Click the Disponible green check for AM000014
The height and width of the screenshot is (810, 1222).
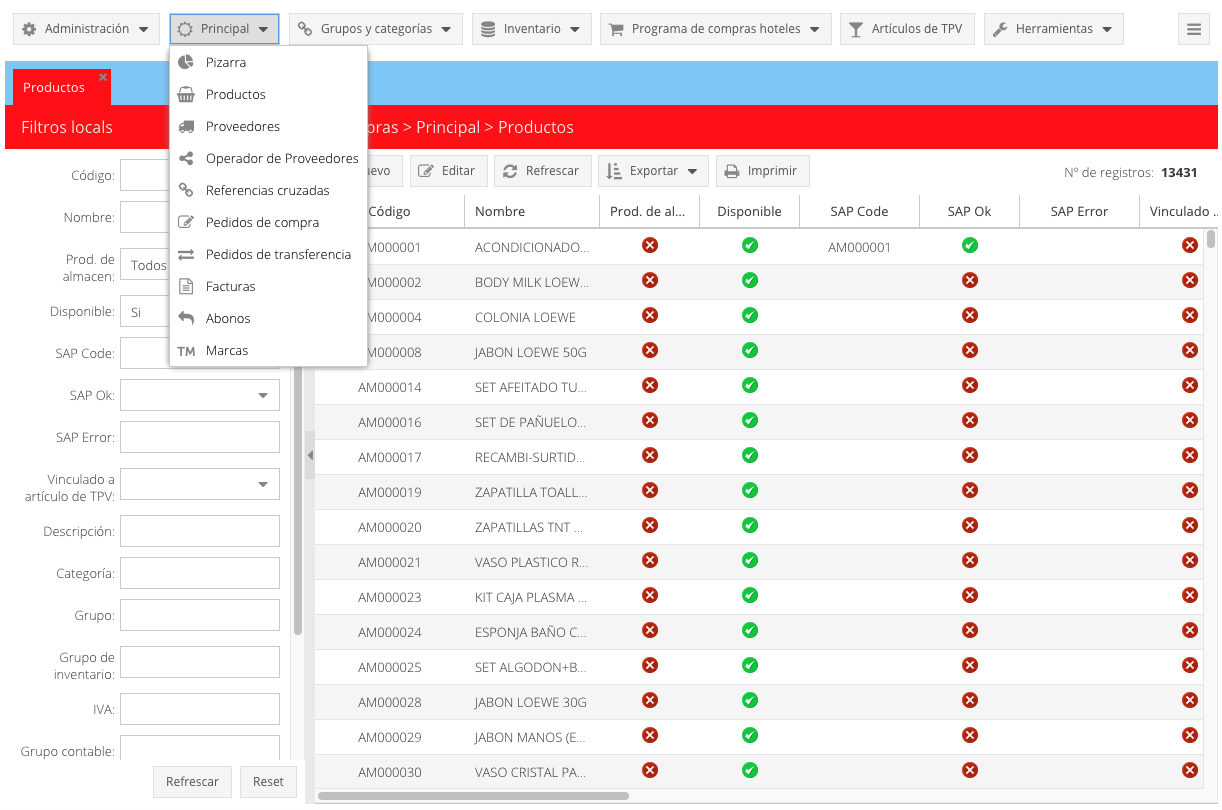point(750,385)
